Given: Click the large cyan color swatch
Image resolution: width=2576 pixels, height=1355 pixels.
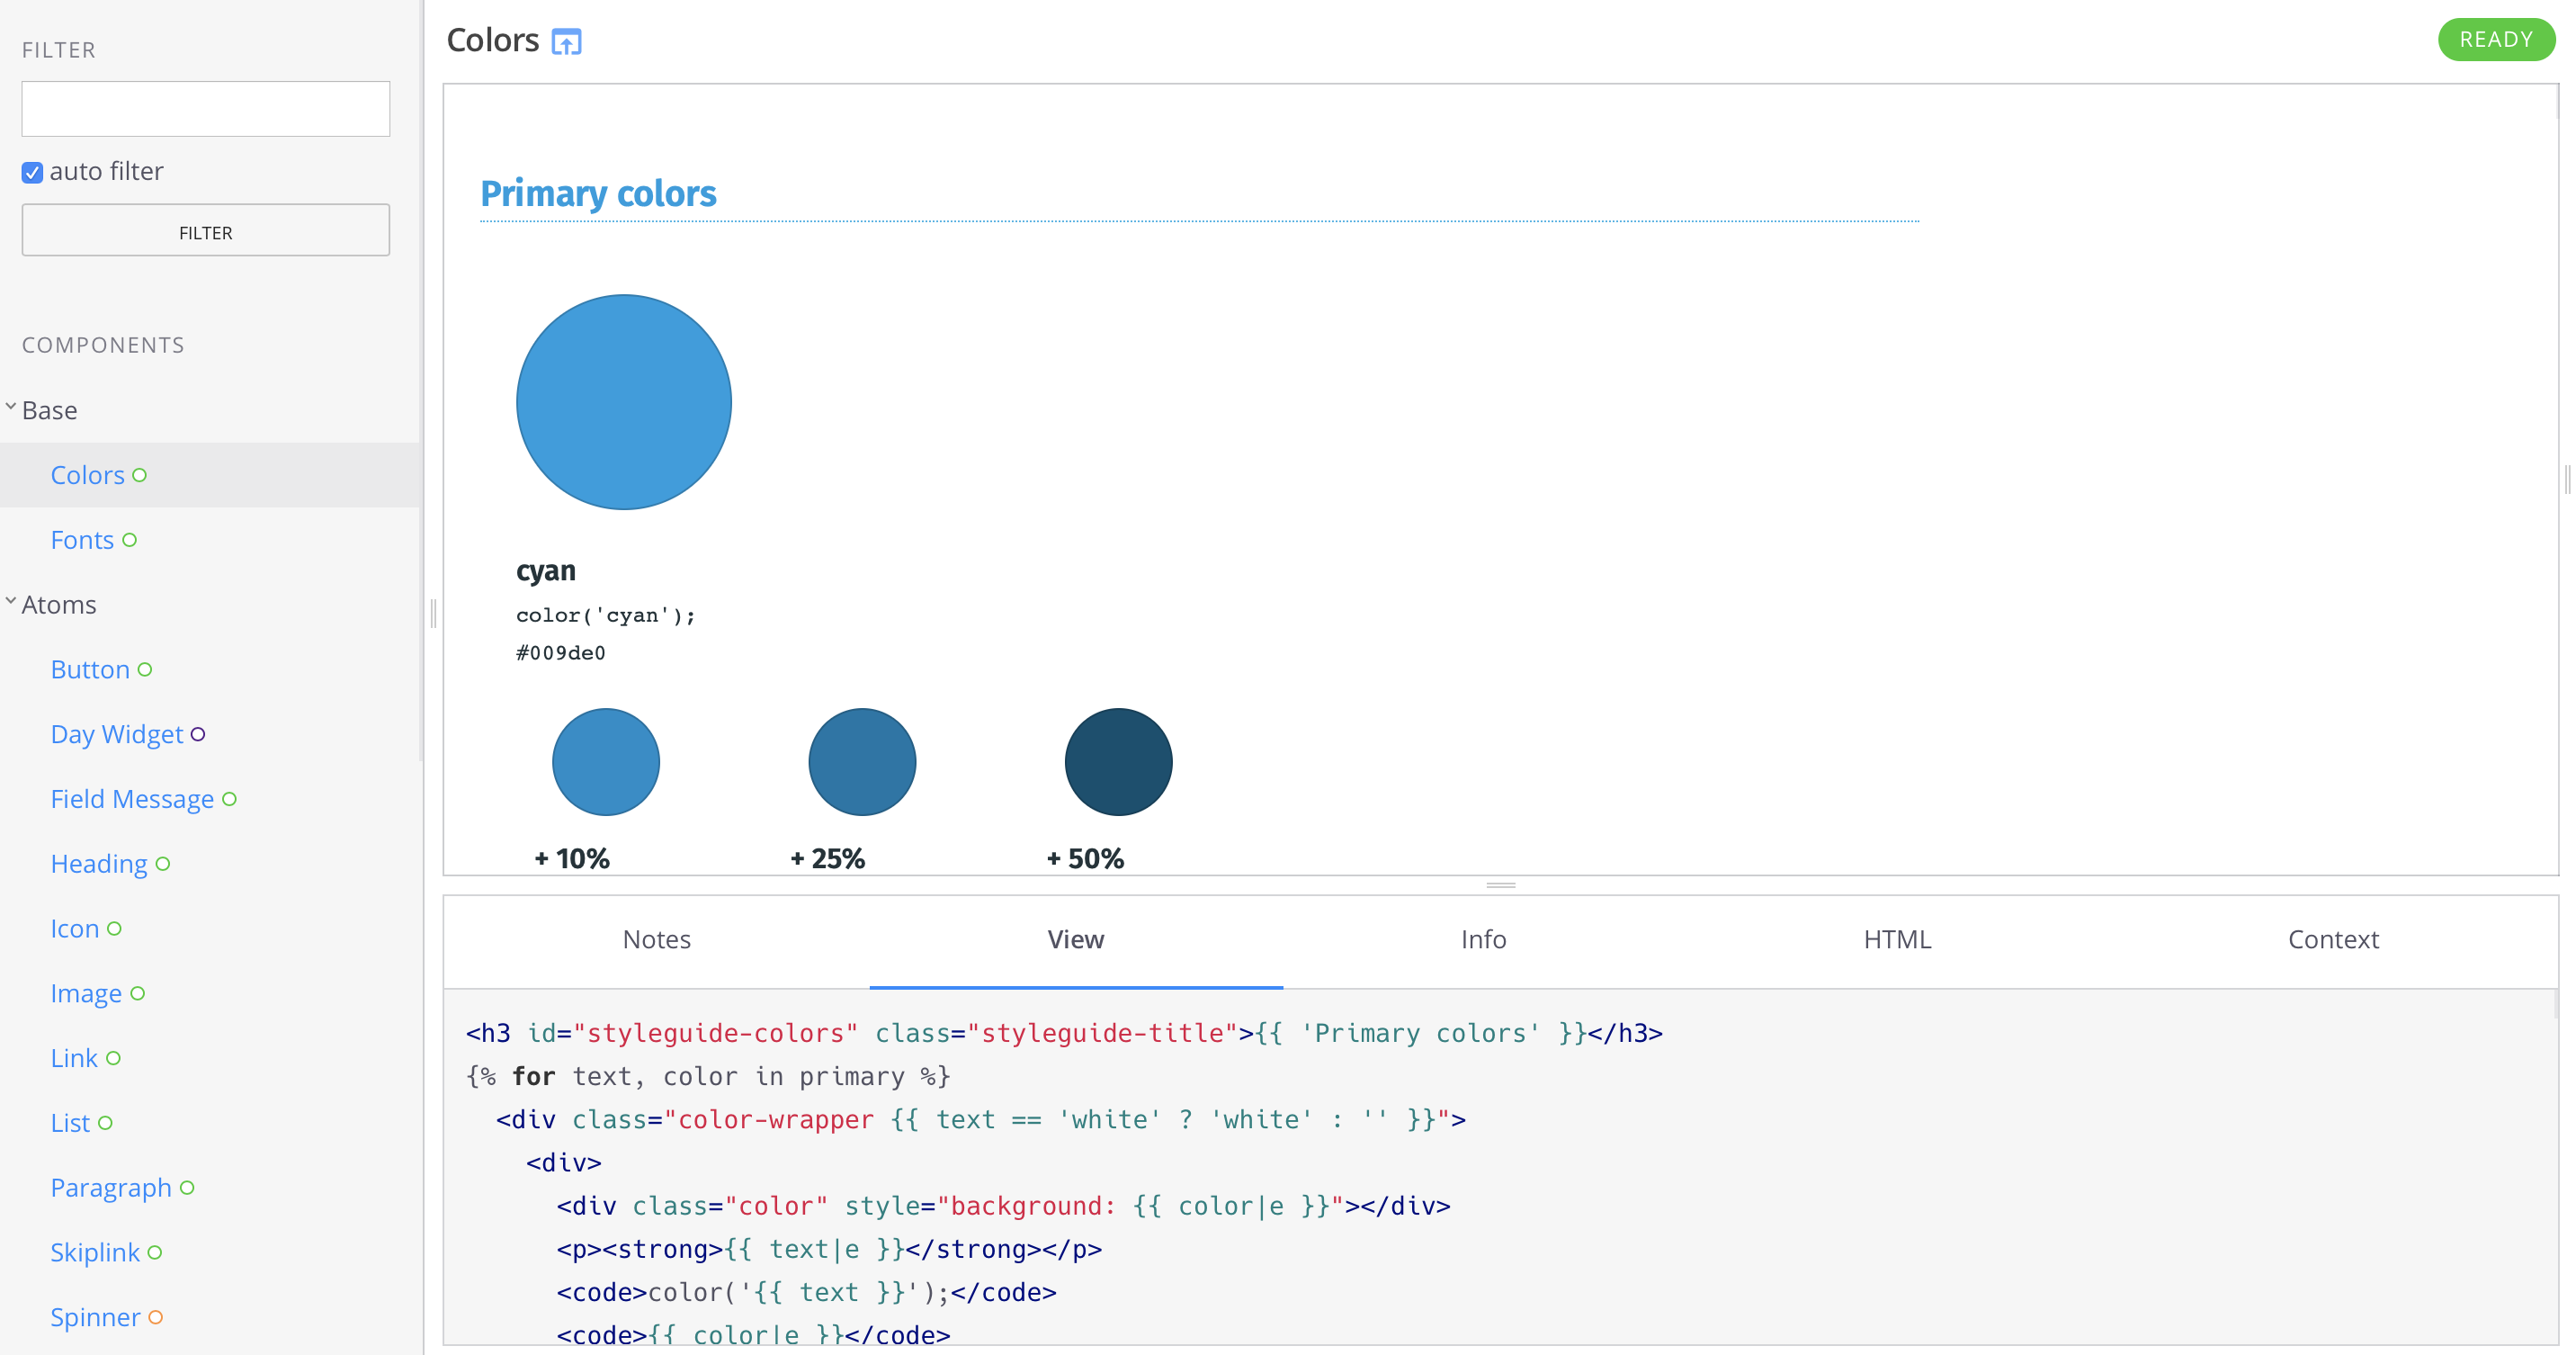Looking at the screenshot, I should tap(624, 402).
